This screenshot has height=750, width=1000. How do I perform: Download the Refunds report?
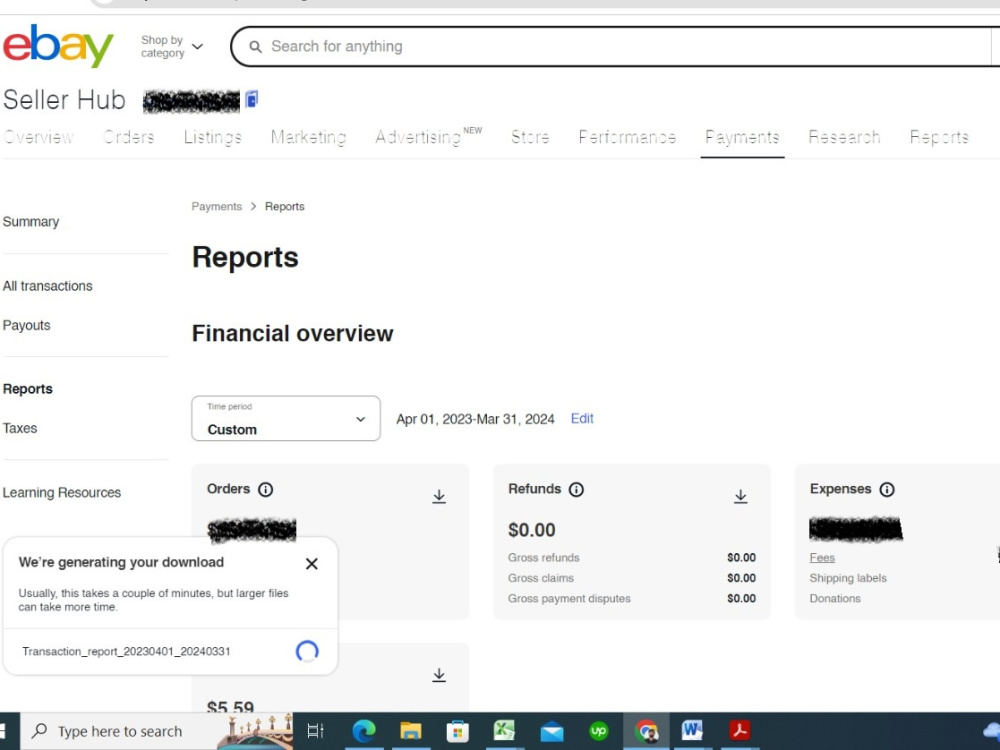tap(740, 496)
